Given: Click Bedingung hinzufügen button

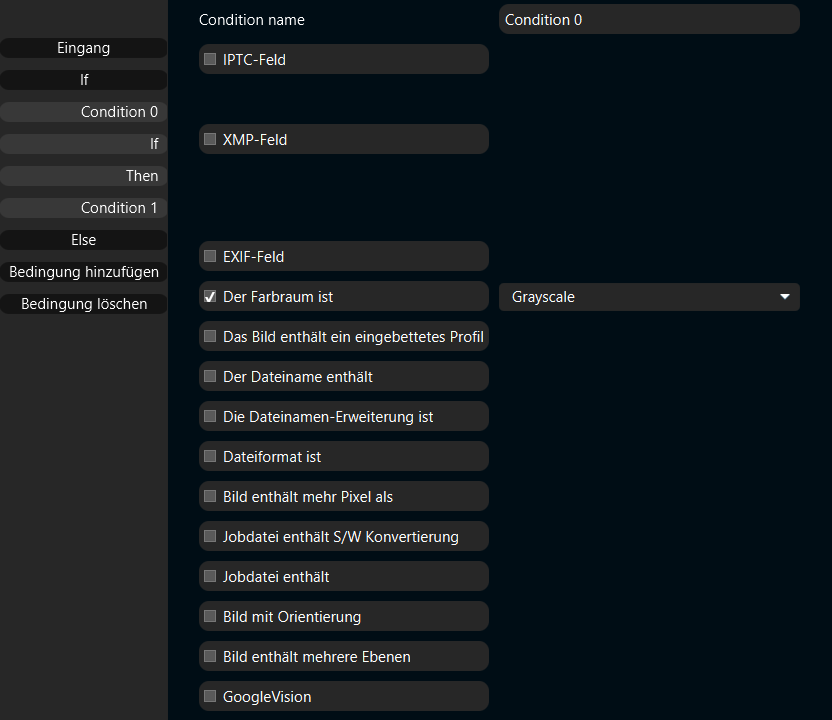Looking at the screenshot, I should click(84, 272).
